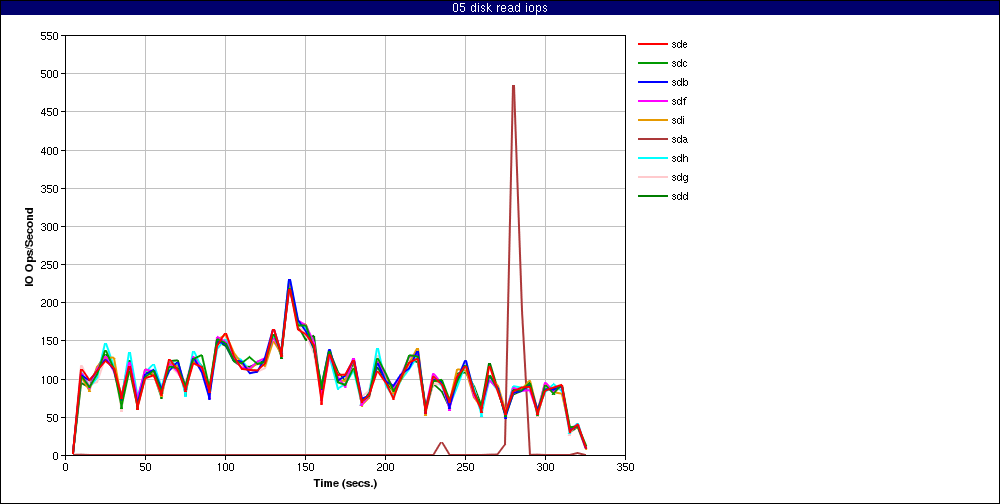Click the peak at 140 seconds

290,280
